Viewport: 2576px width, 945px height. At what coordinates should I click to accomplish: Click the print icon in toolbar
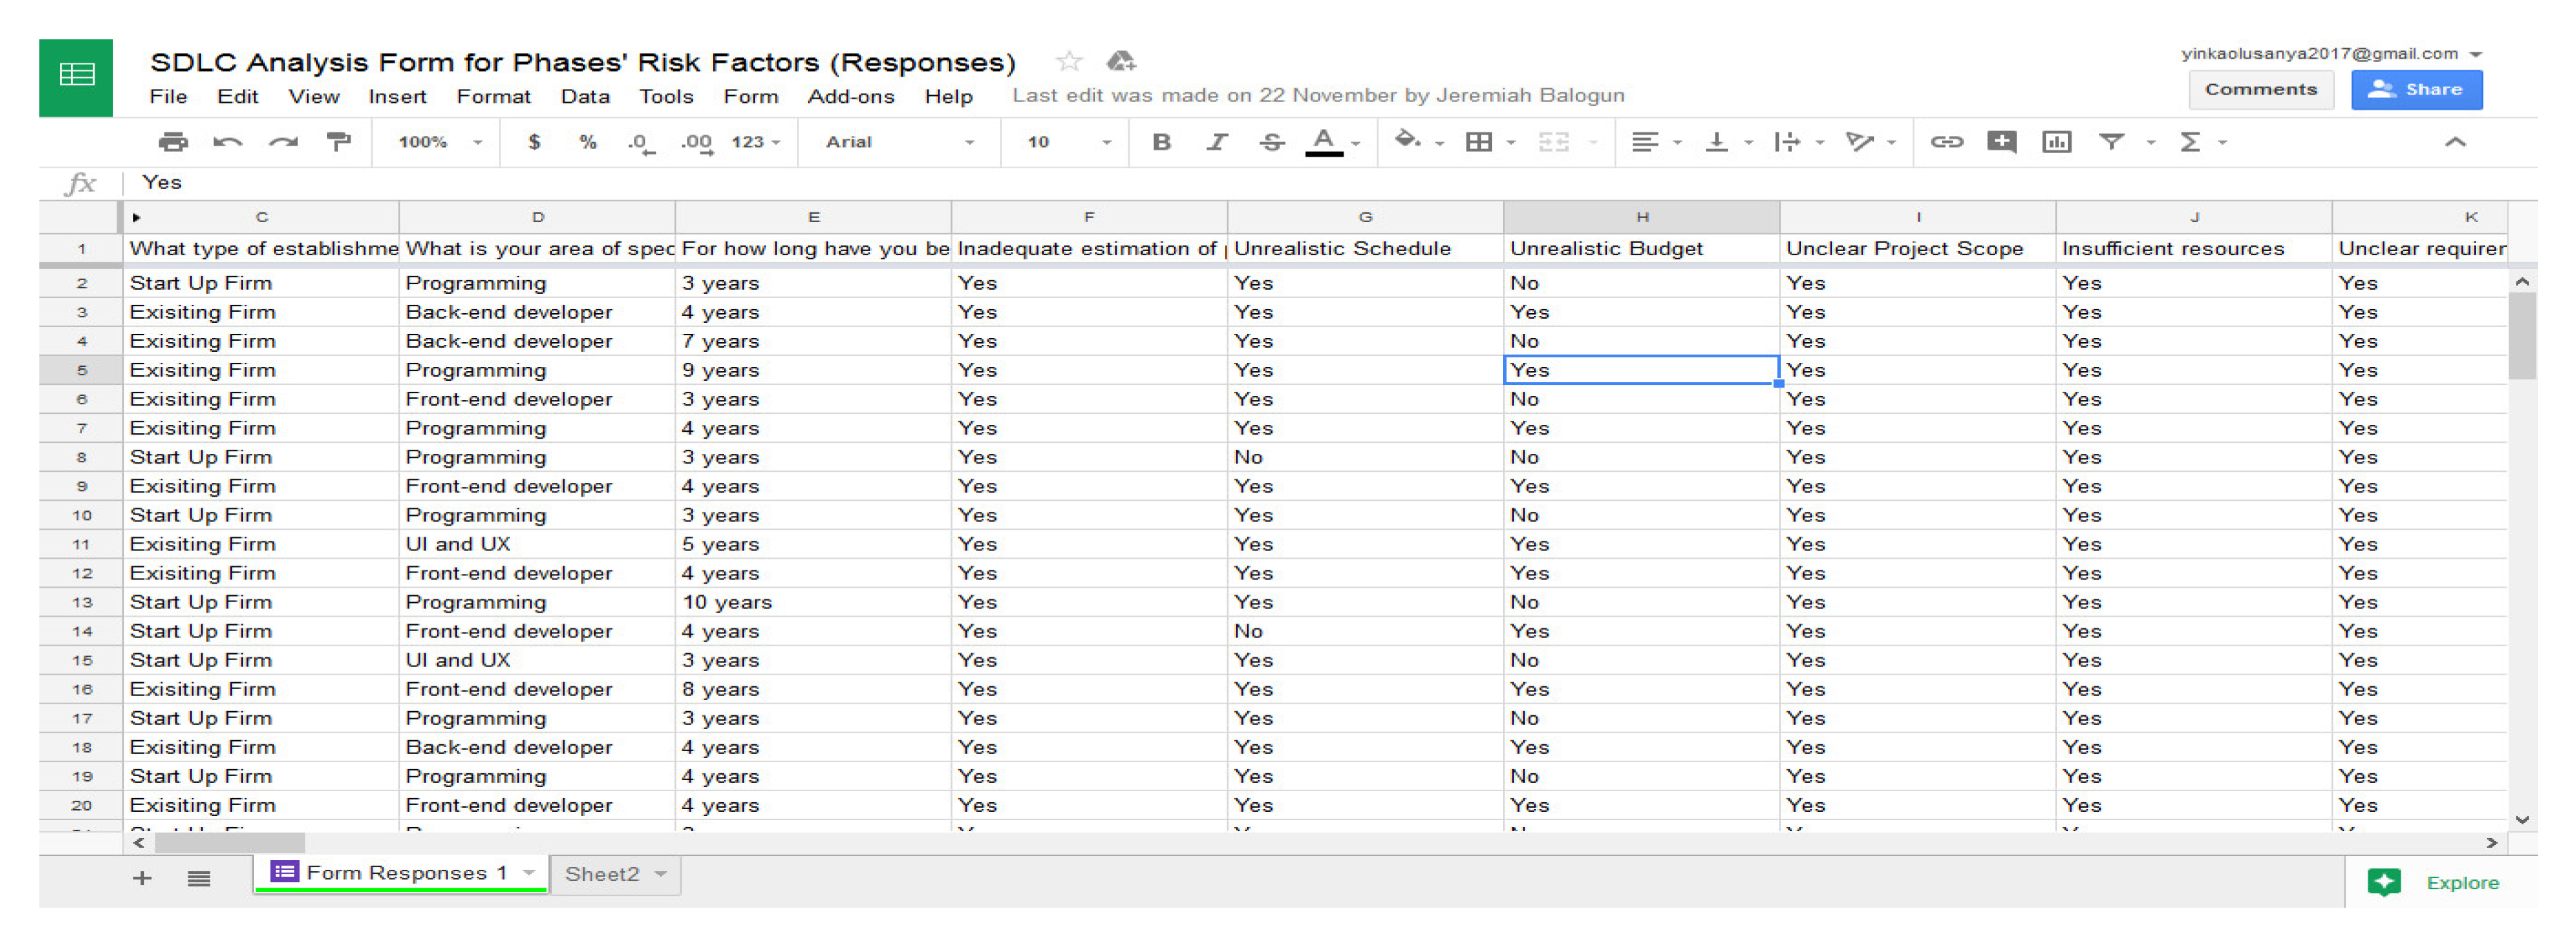point(173,142)
